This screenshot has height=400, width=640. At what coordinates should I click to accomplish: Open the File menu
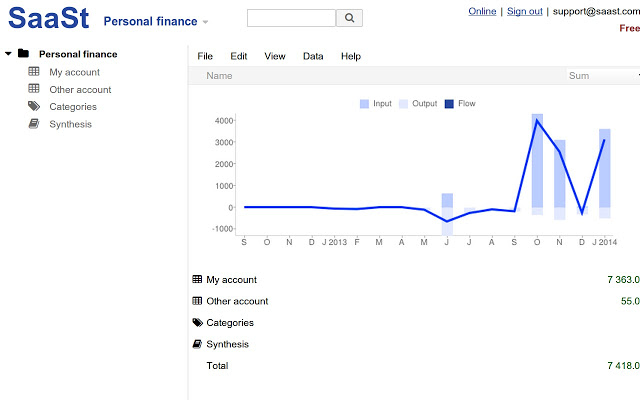tap(205, 56)
